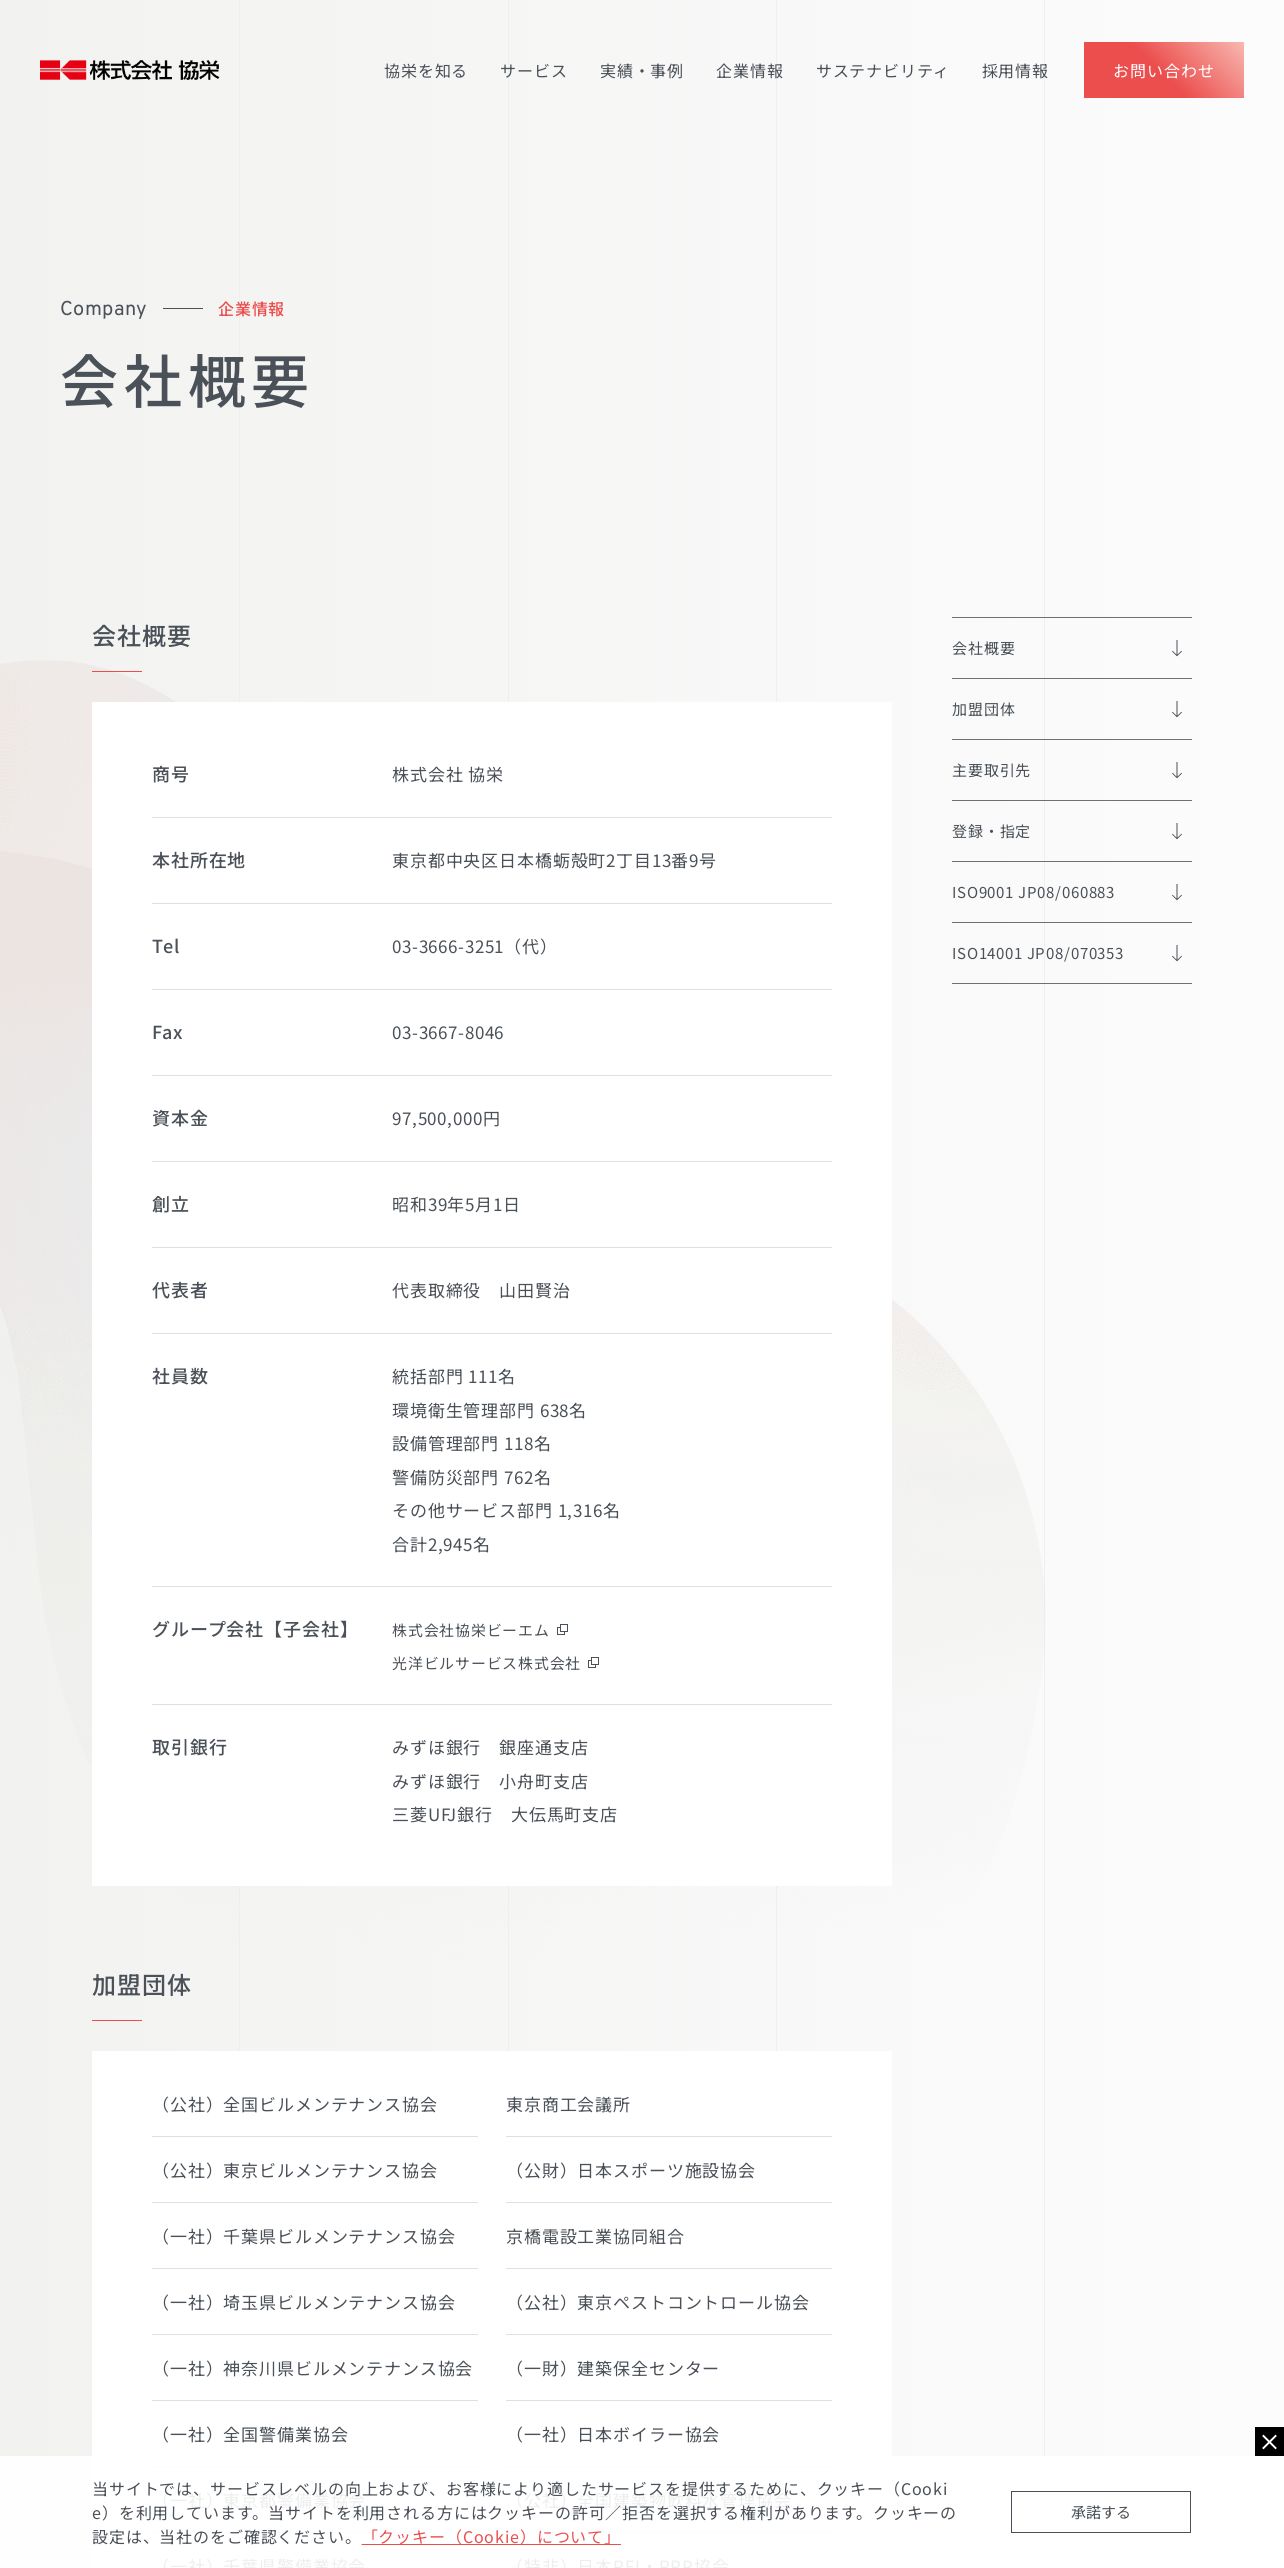Image resolution: width=1284 pixels, height=2568 pixels.
Task: Click the 企業情報 breadcrumb label
Action: [251, 309]
